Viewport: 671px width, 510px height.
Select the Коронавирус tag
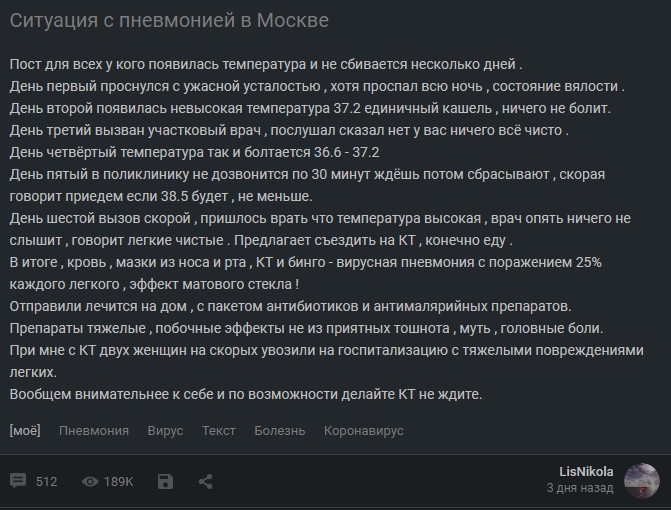point(363,430)
